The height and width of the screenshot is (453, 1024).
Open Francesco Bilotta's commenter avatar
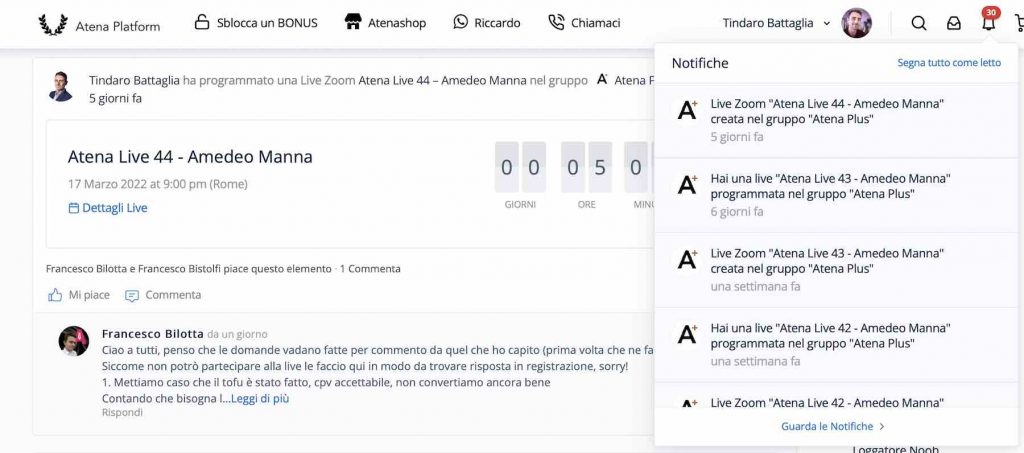[x=74, y=341]
